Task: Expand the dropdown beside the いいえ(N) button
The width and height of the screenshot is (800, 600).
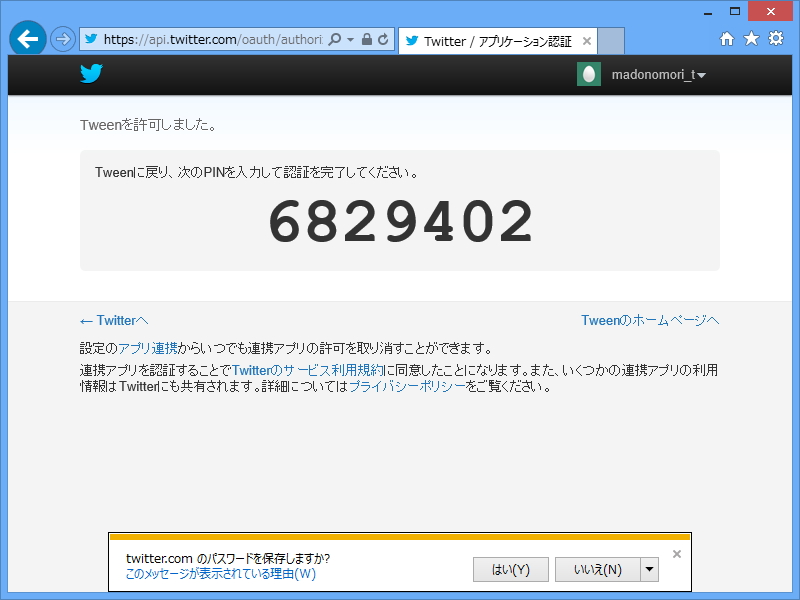Action: tap(650, 569)
